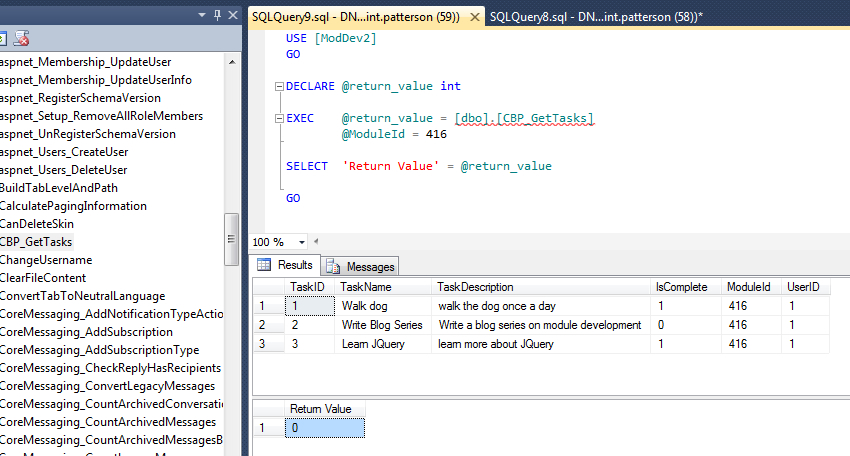Click the UserID column header

(x=806, y=287)
